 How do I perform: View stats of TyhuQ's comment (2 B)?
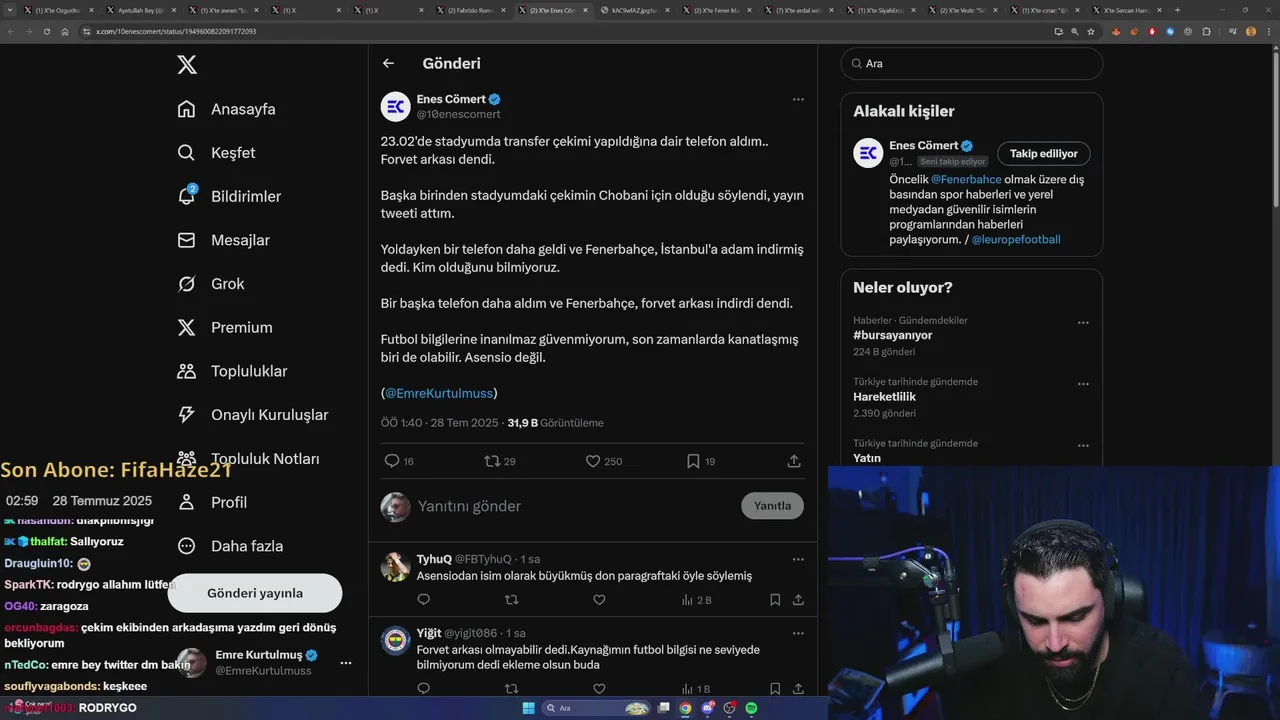coord(696,600)
